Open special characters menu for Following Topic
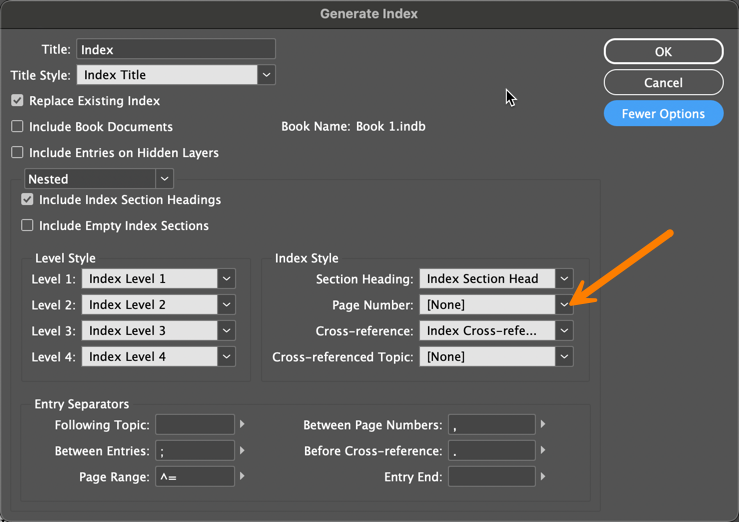Image resolution: width=739 pixels, height=522 pixels. tap(242, 425)
